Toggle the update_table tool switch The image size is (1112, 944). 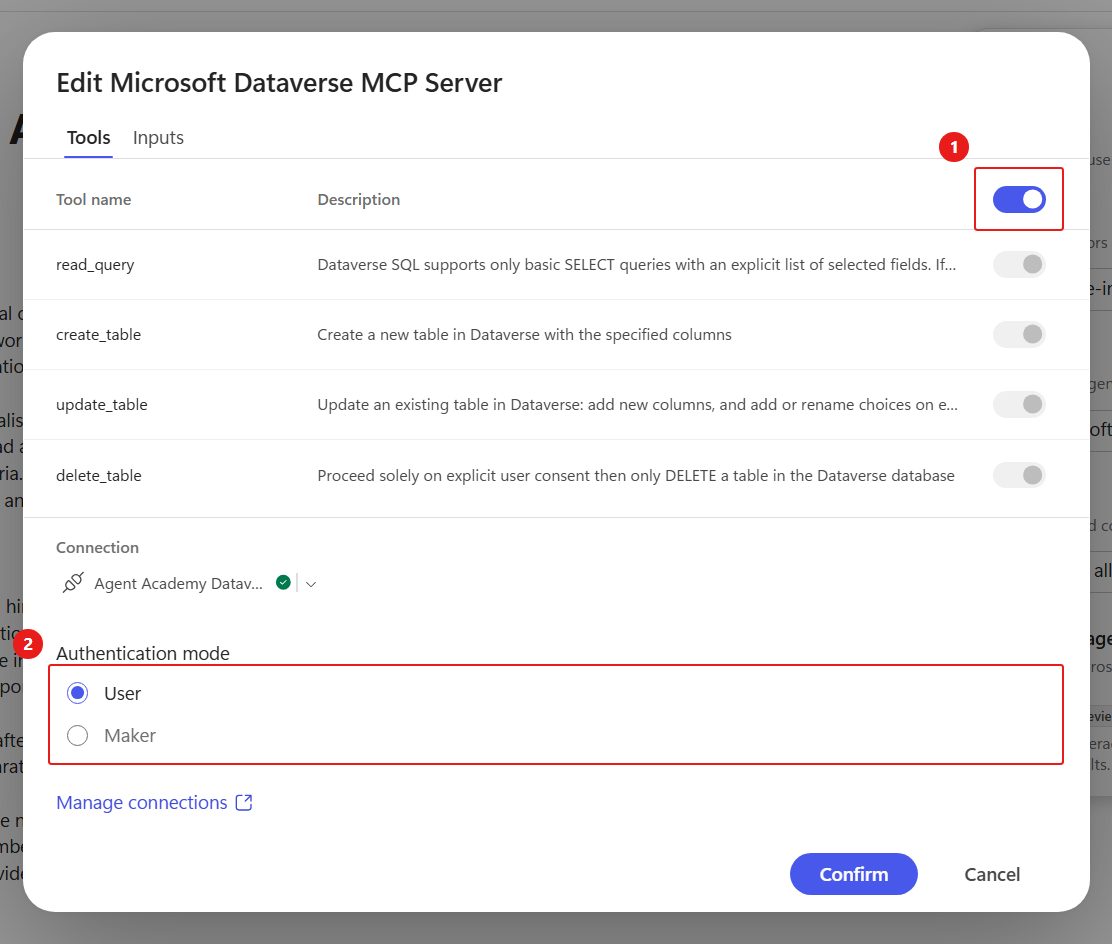click(1019, 404)
